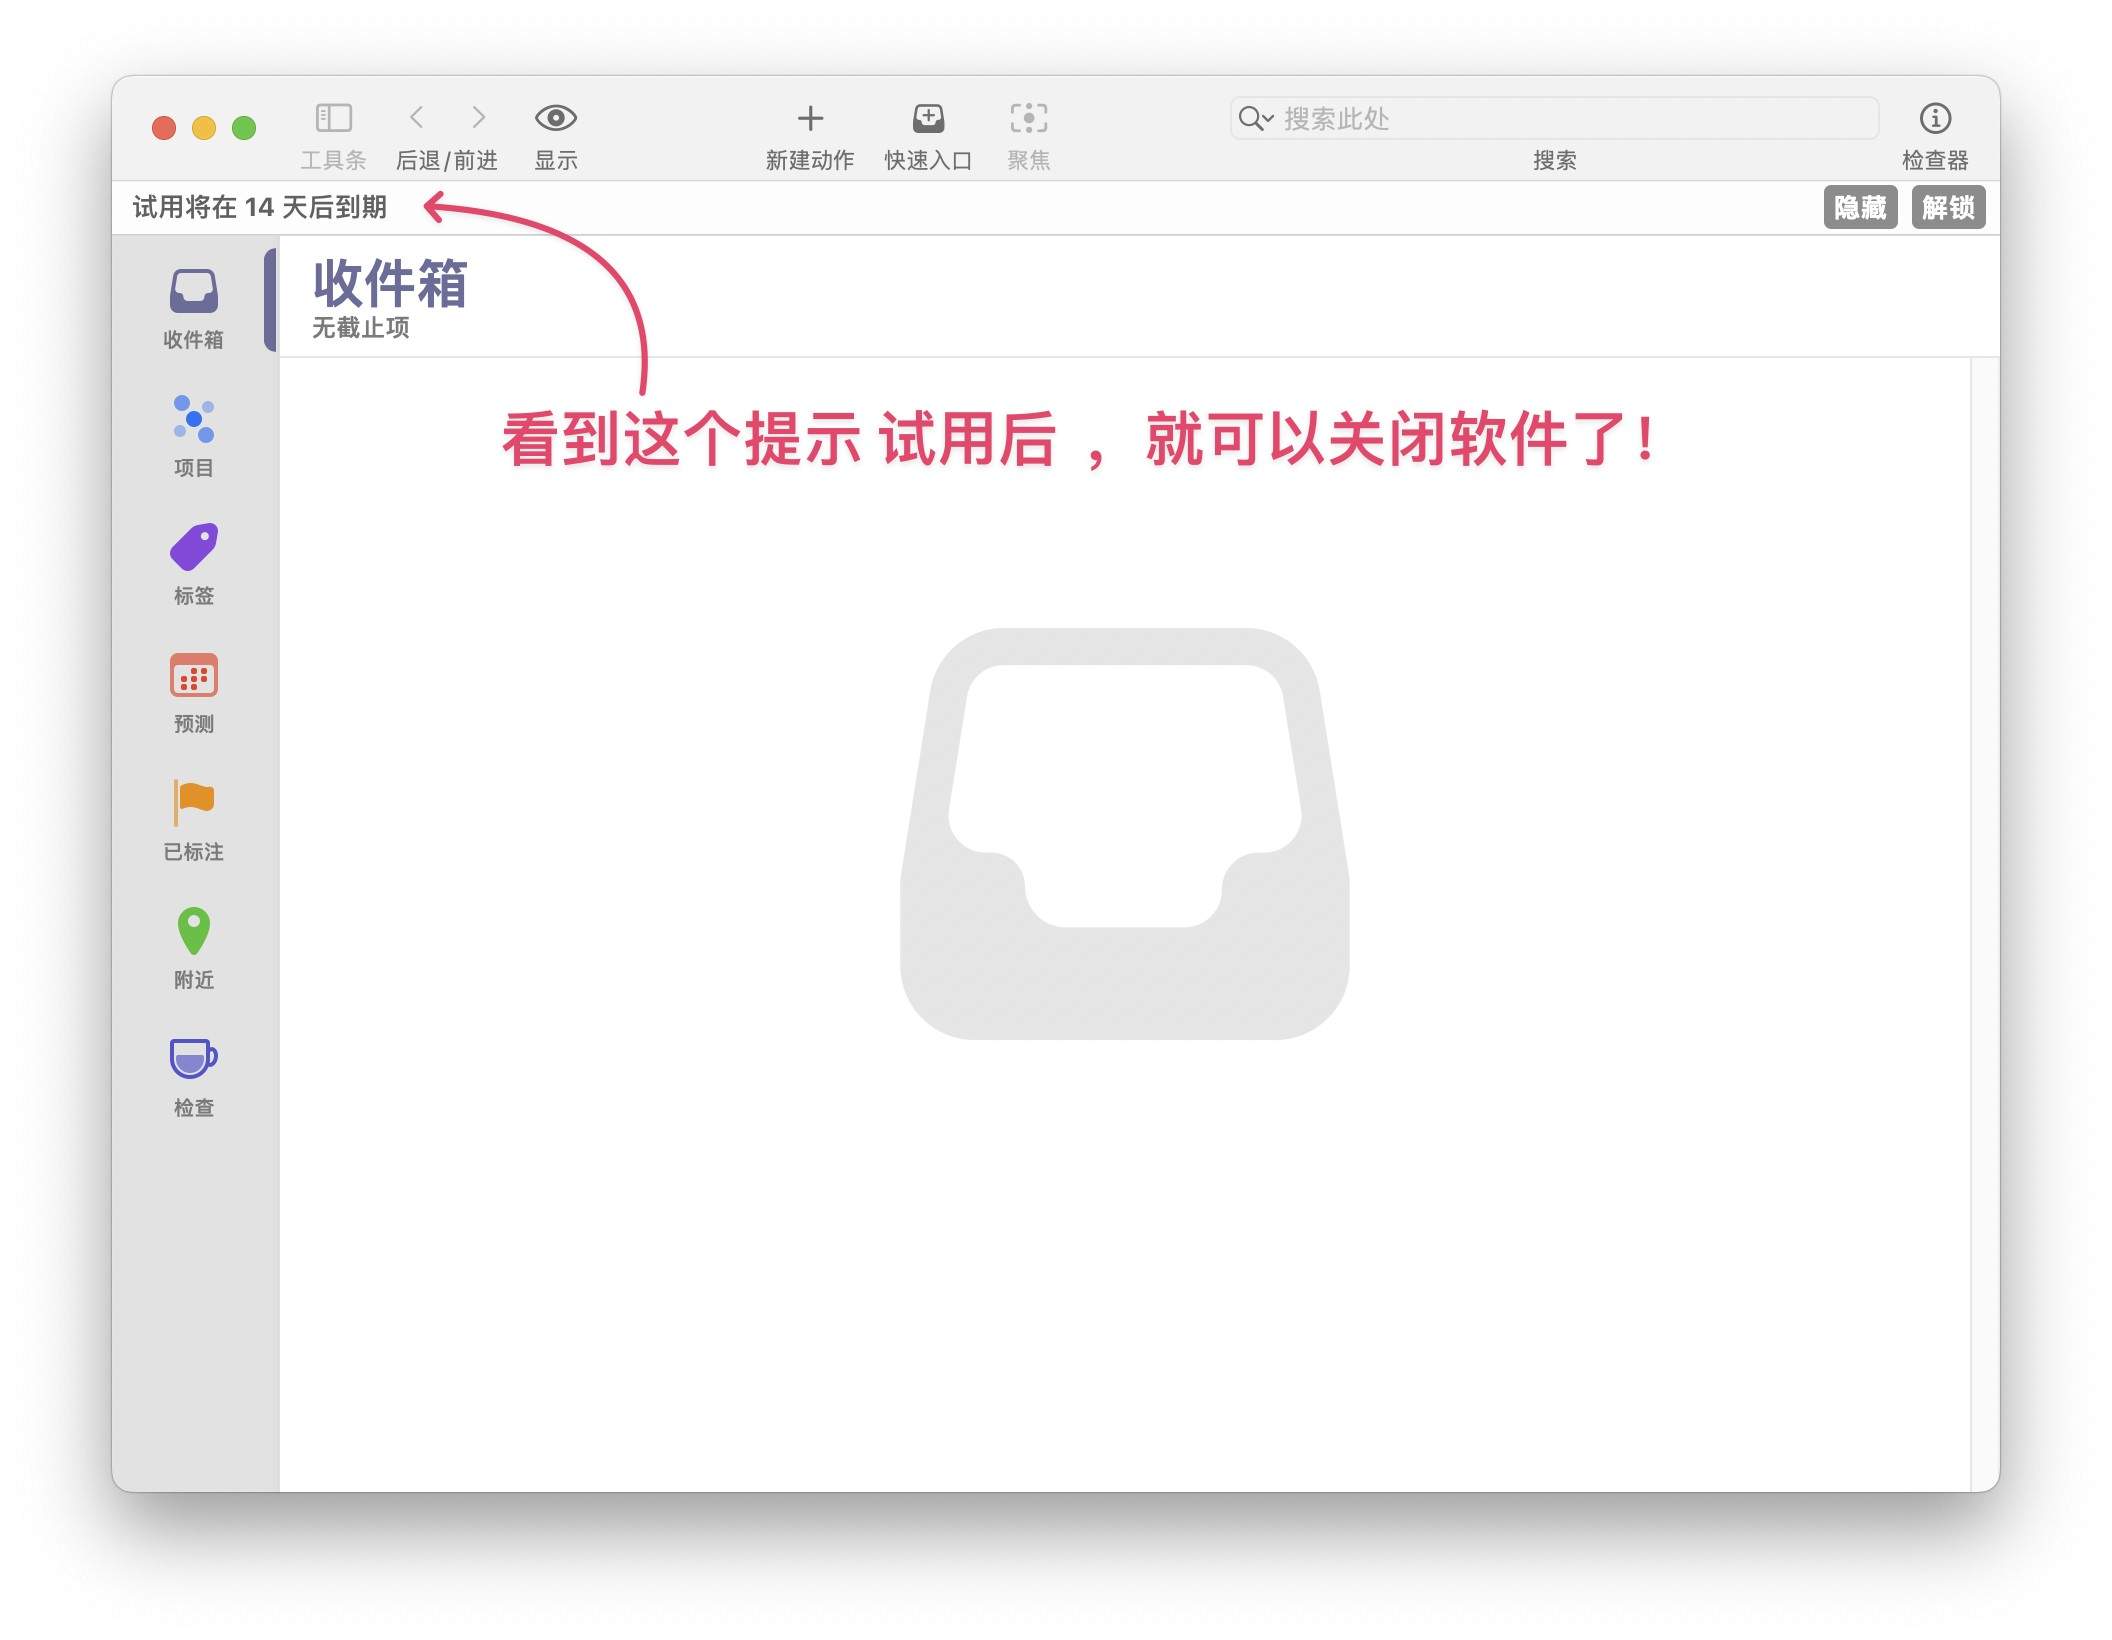Unlock the app with 解锁
This screenshot has width=2112, height=1640.
tap(1948, 208)
